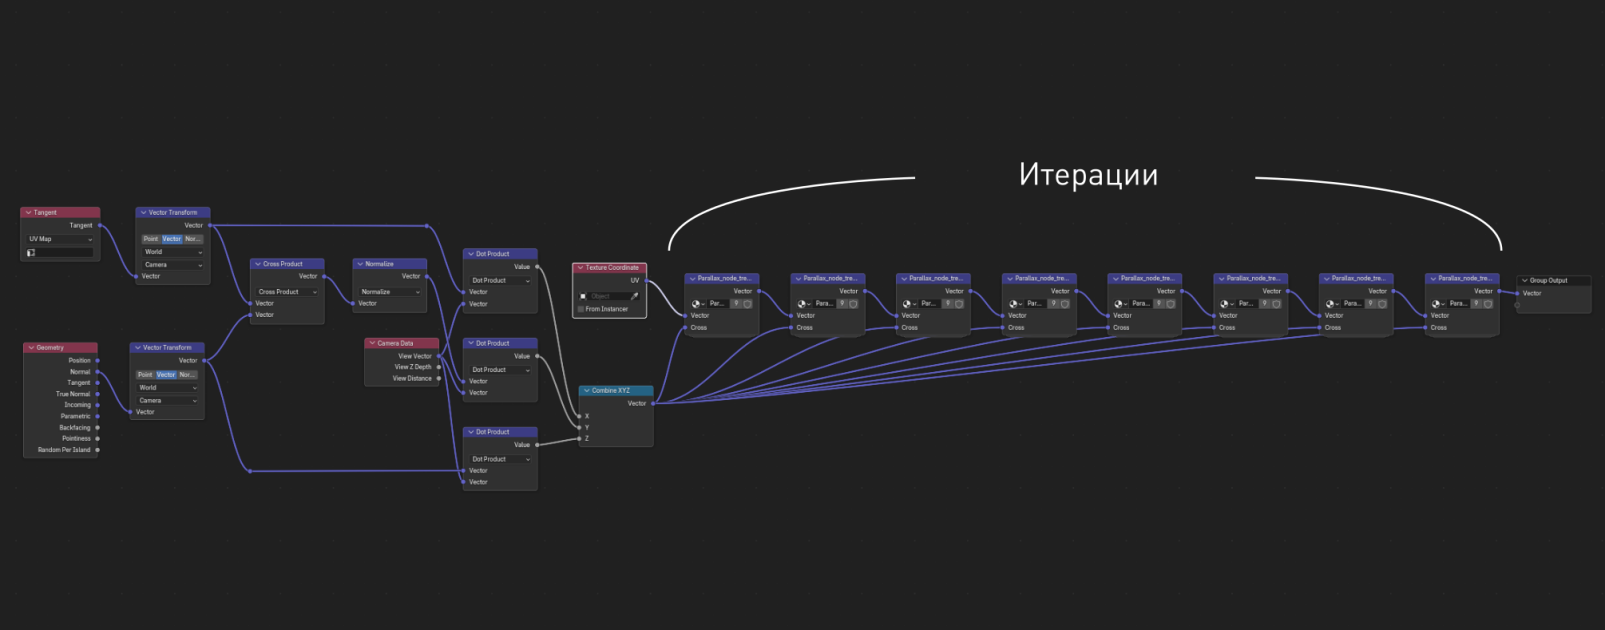Enable the From Instancer checkbox
Screen dimensions: 1605x630
tap(581, 309)
